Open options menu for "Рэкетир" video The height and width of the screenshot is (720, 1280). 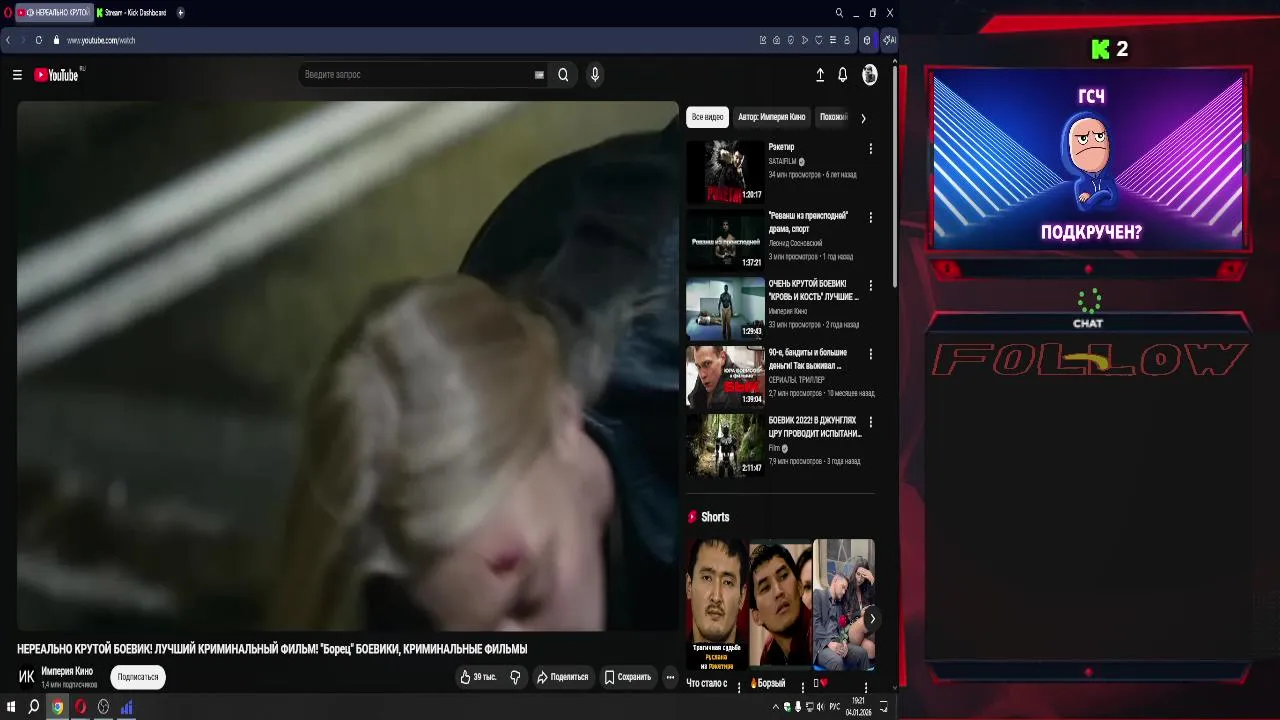(870, 149)
